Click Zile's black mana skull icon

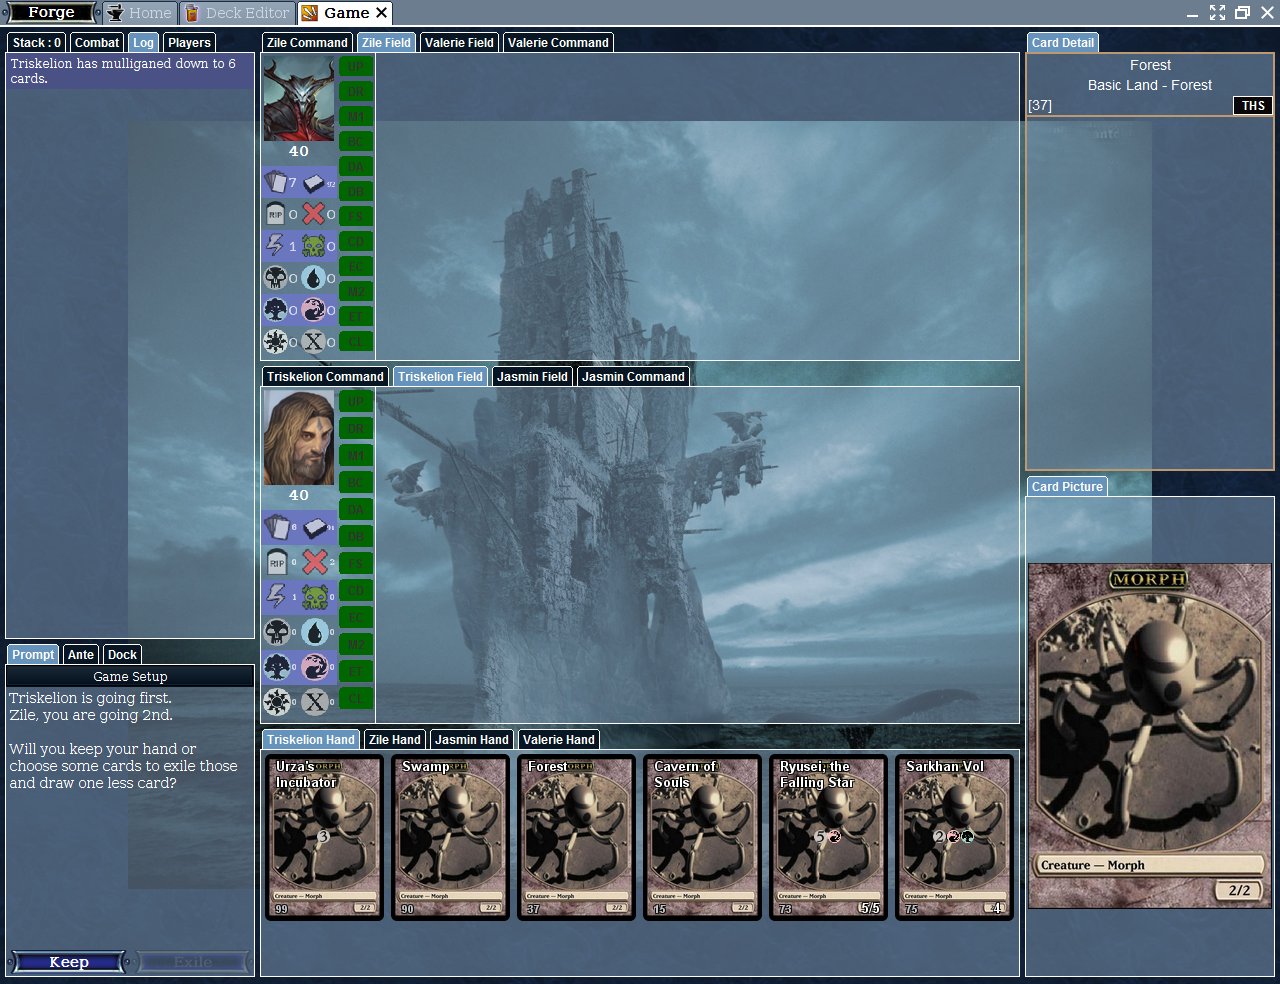275,278
